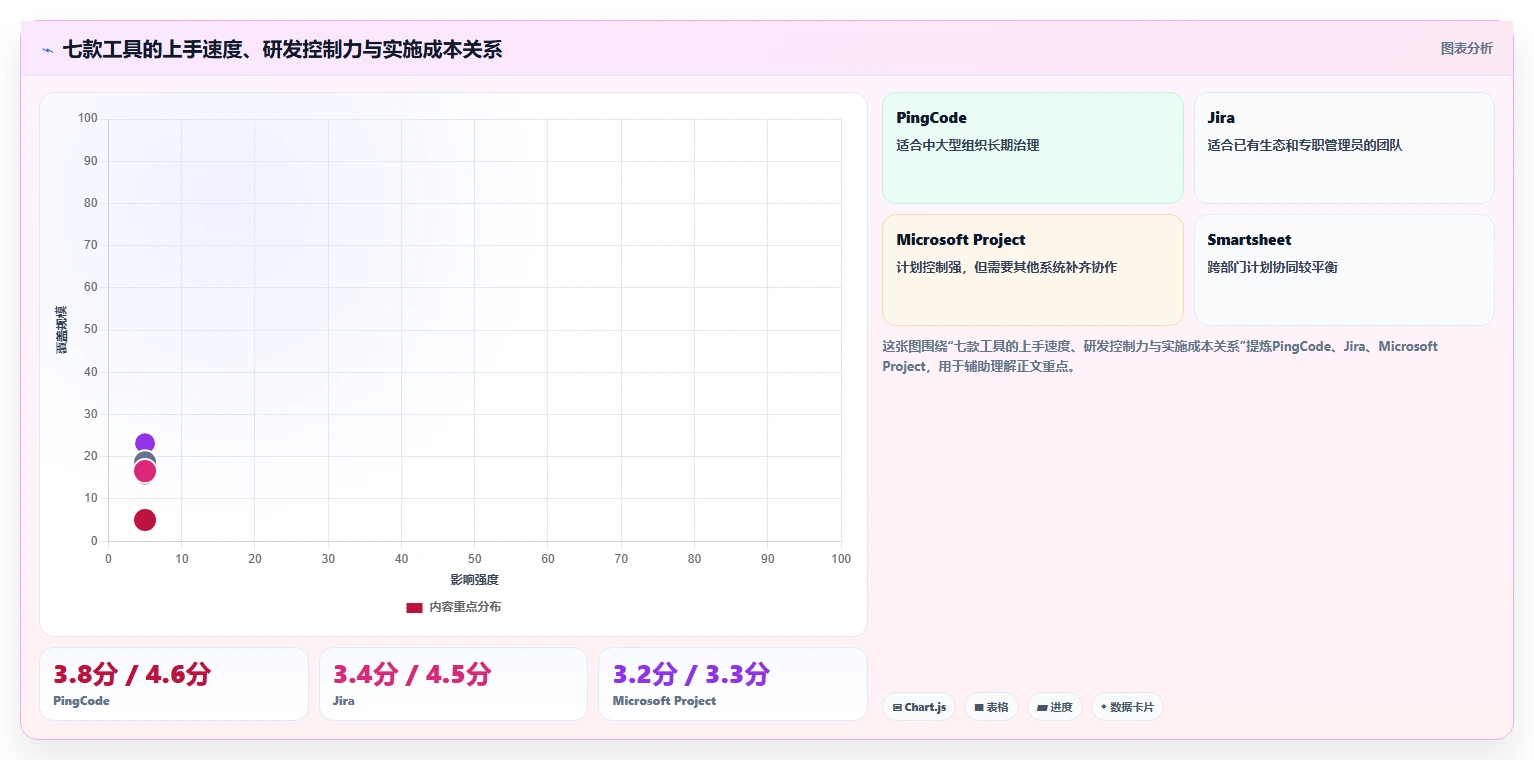Viewport: 1534px width, 760px height.
Task: Click the diamond icon in 数据卡片 tag
Action: click(1104, 706)
